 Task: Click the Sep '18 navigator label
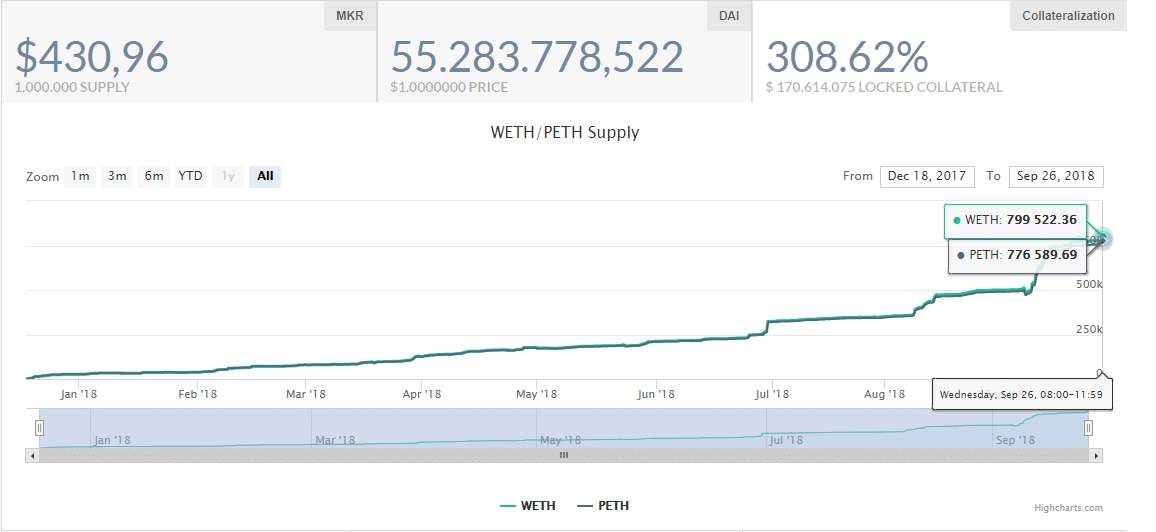[x=1015, y=440]
